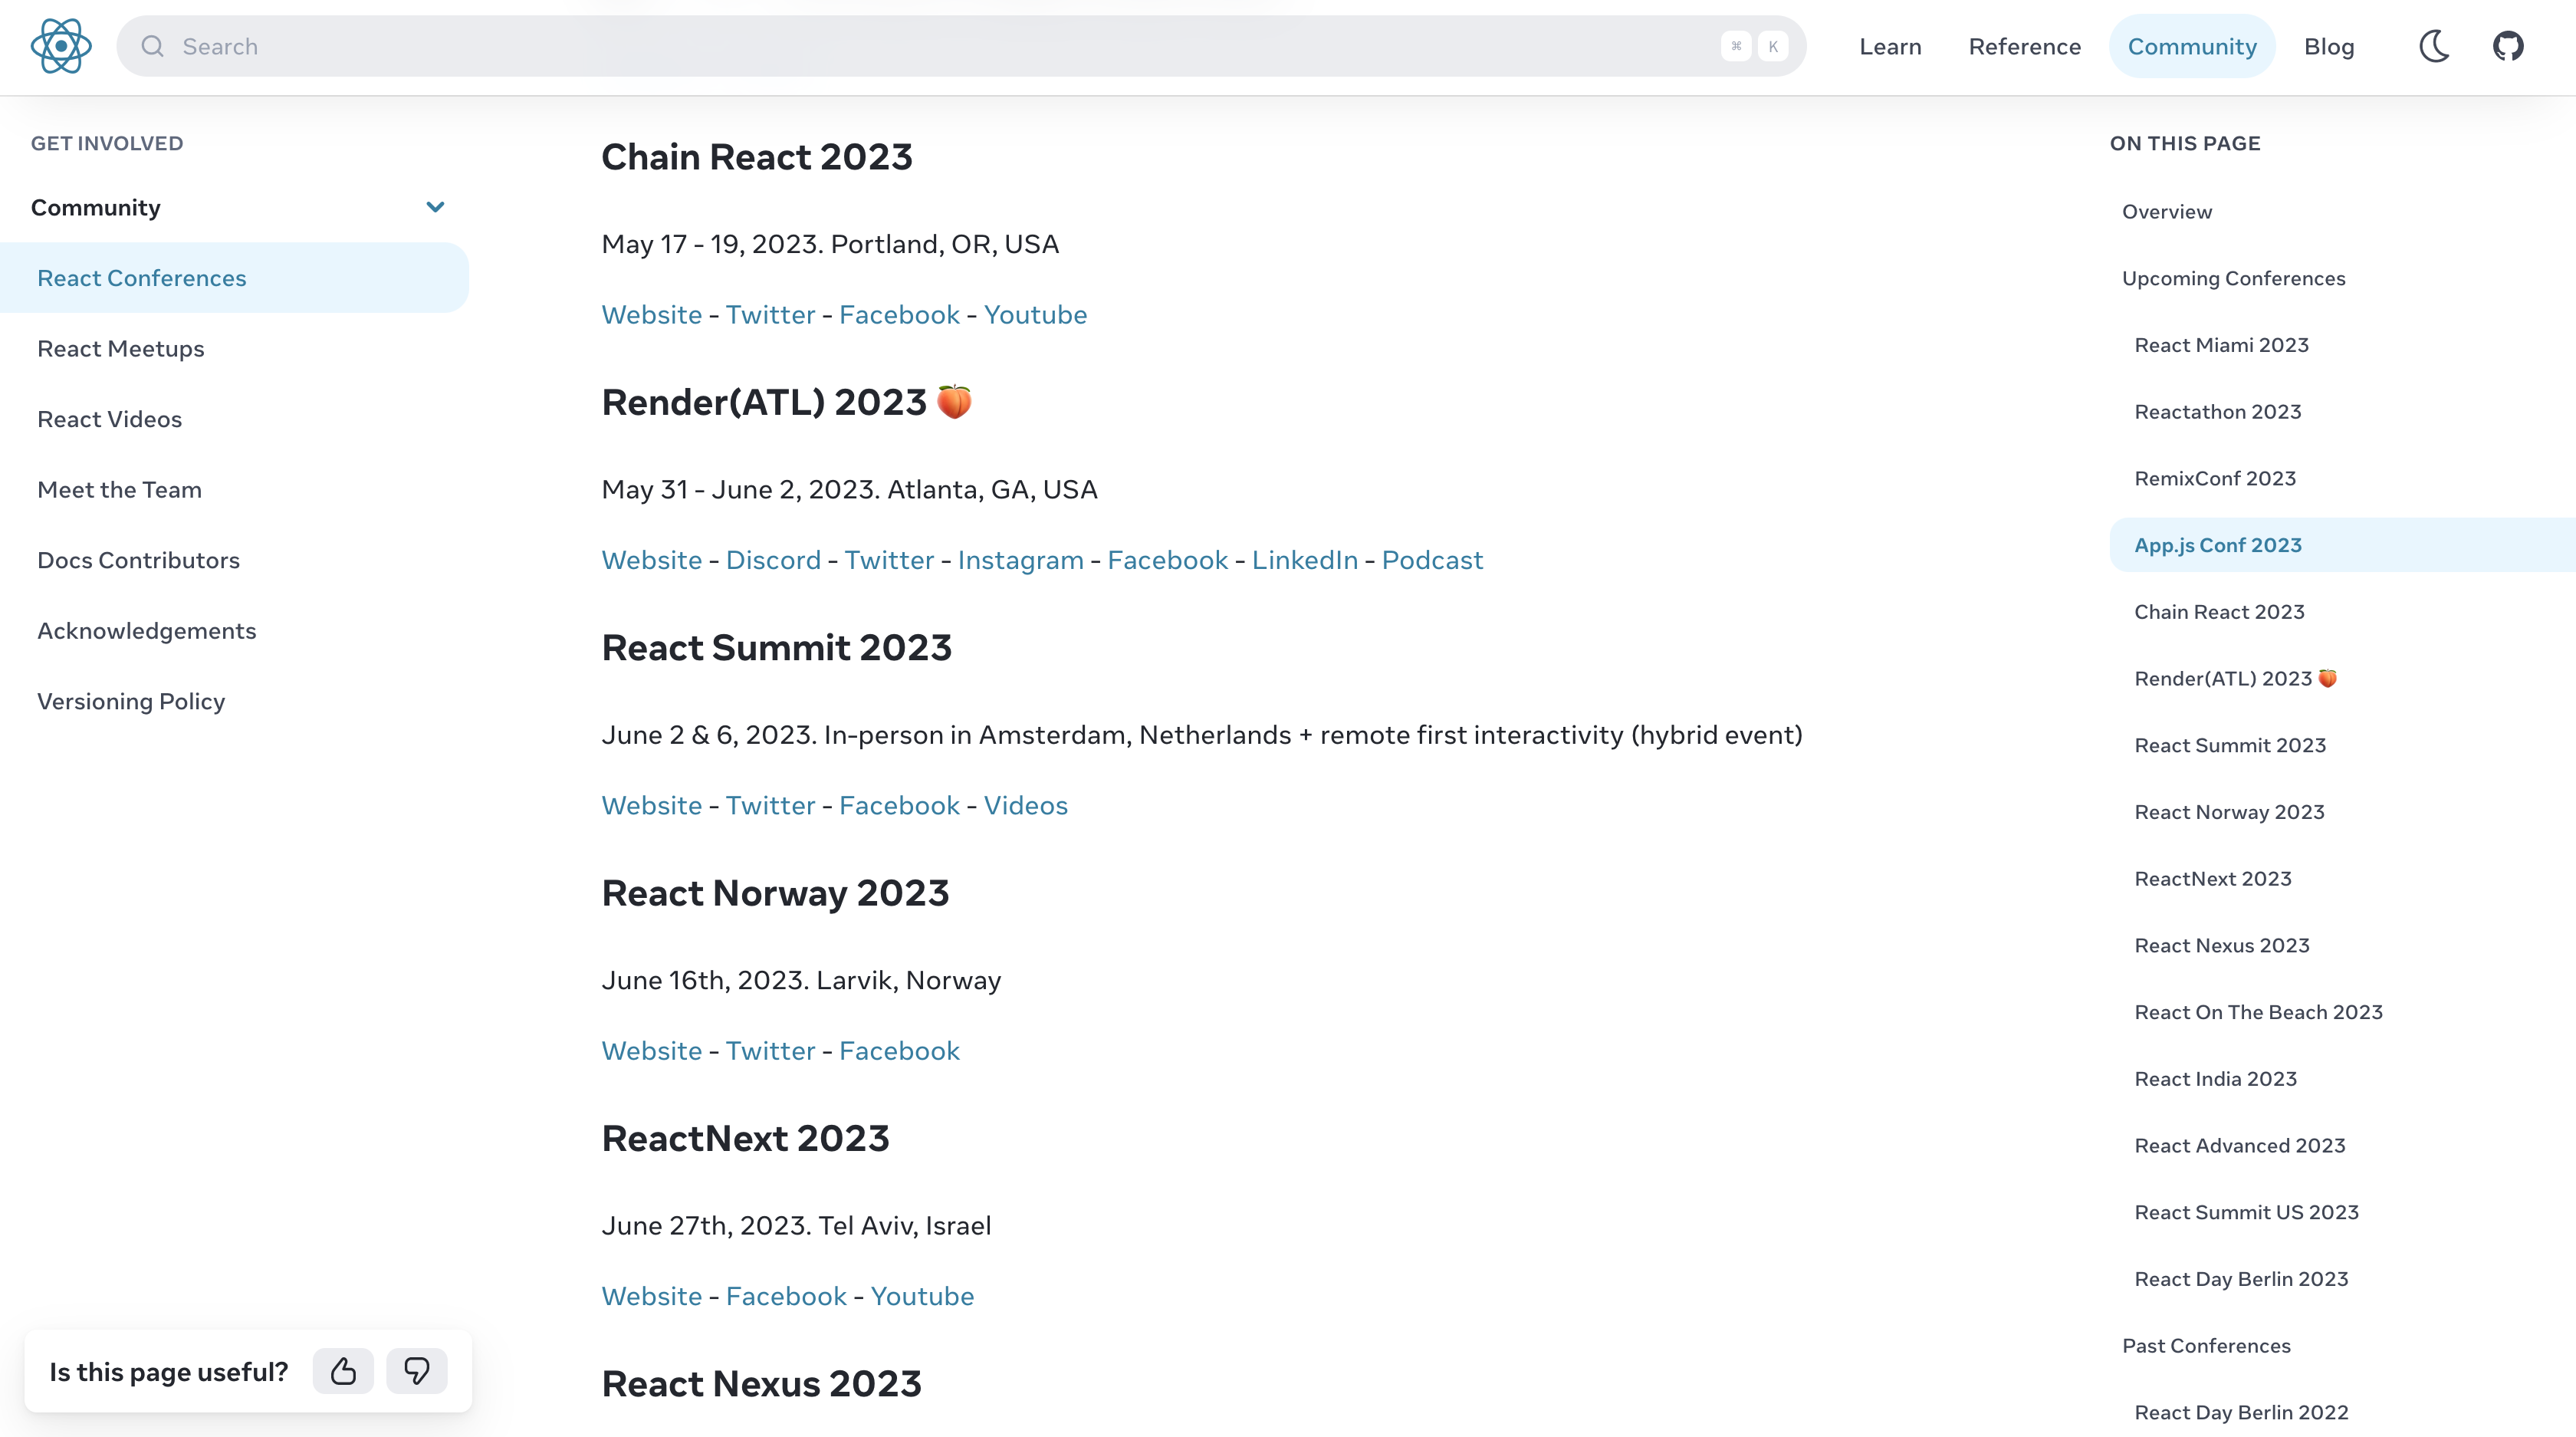2576x1437 pixels.
Task: Click the thumbs up feedback icon
Action: pyautogui.click(x=343, y=1371)
